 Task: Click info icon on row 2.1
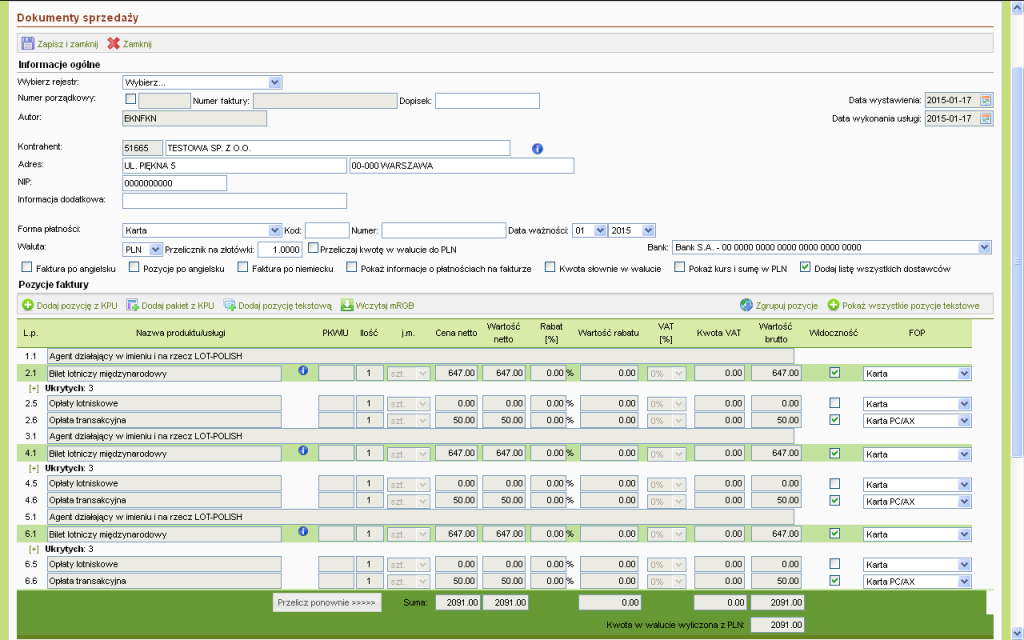(x=303, y=370)
